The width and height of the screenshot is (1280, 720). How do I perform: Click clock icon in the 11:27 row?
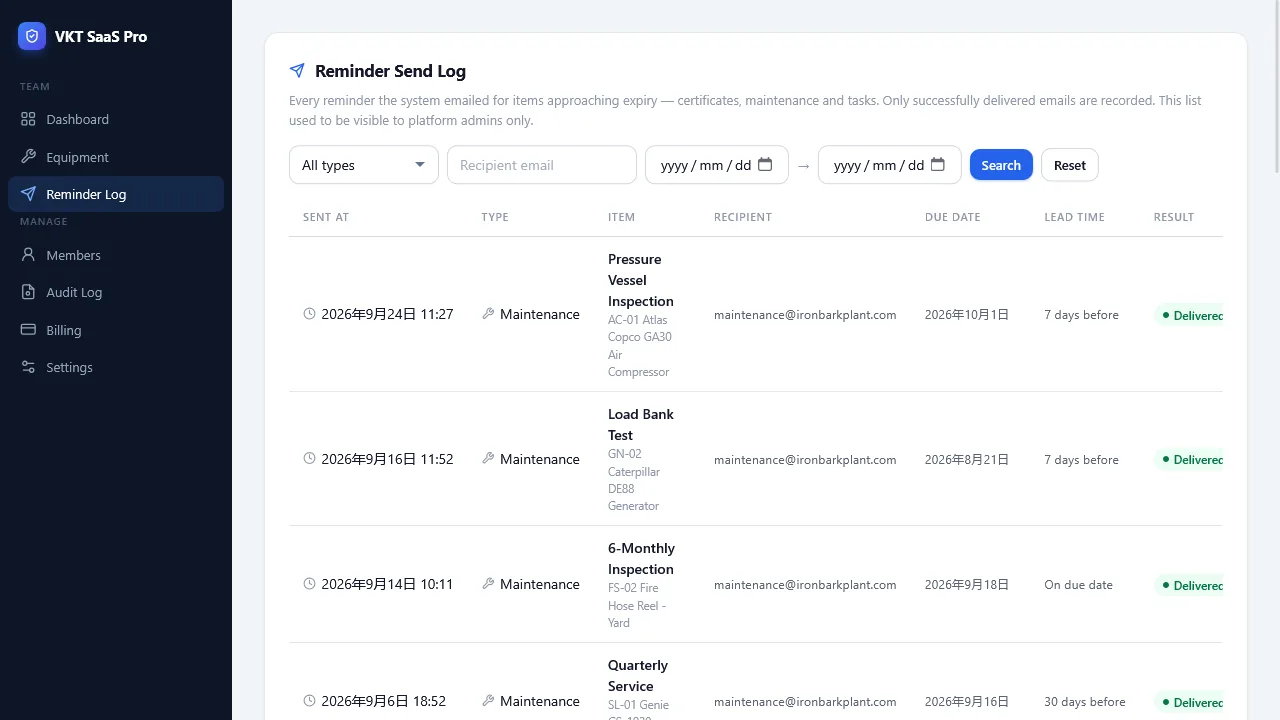[310, 314]
